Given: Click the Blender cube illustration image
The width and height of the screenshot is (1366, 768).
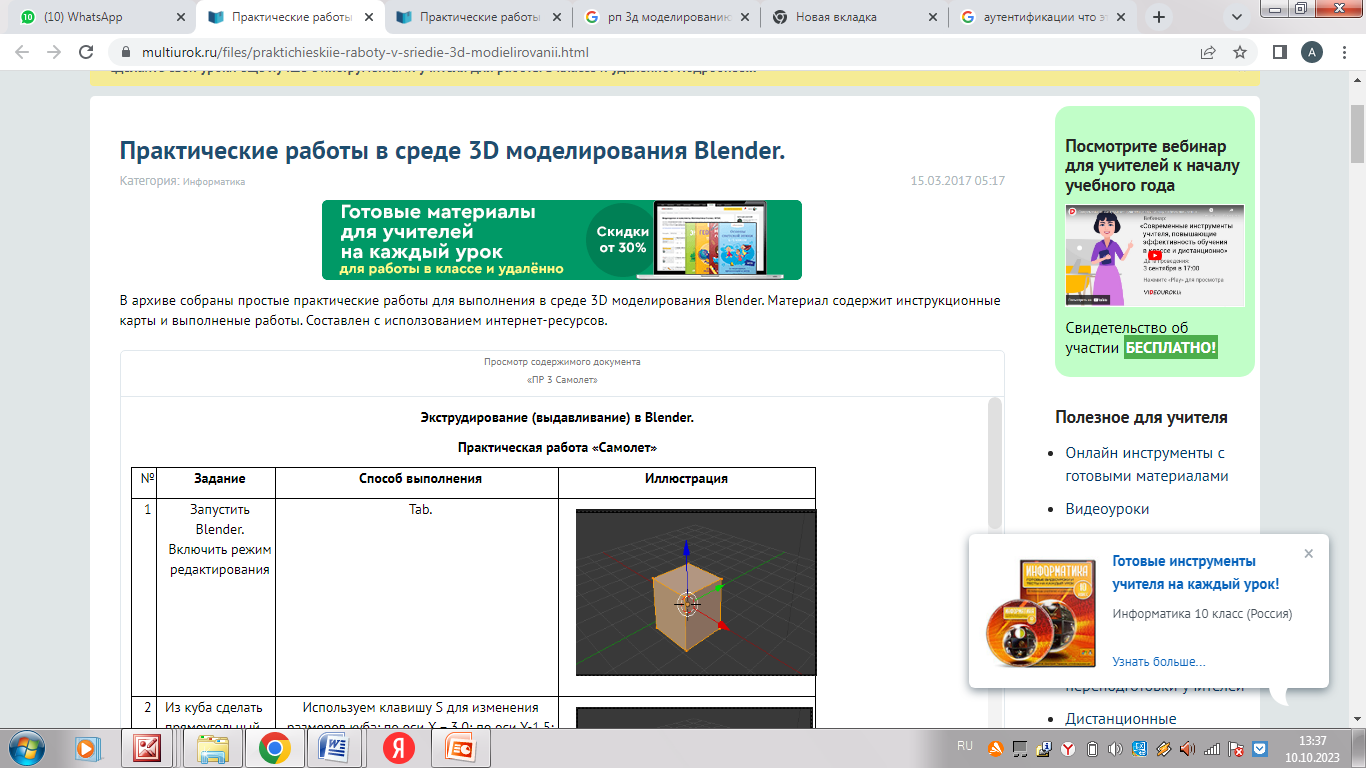Looking at the screenshot, I should 696,592.
